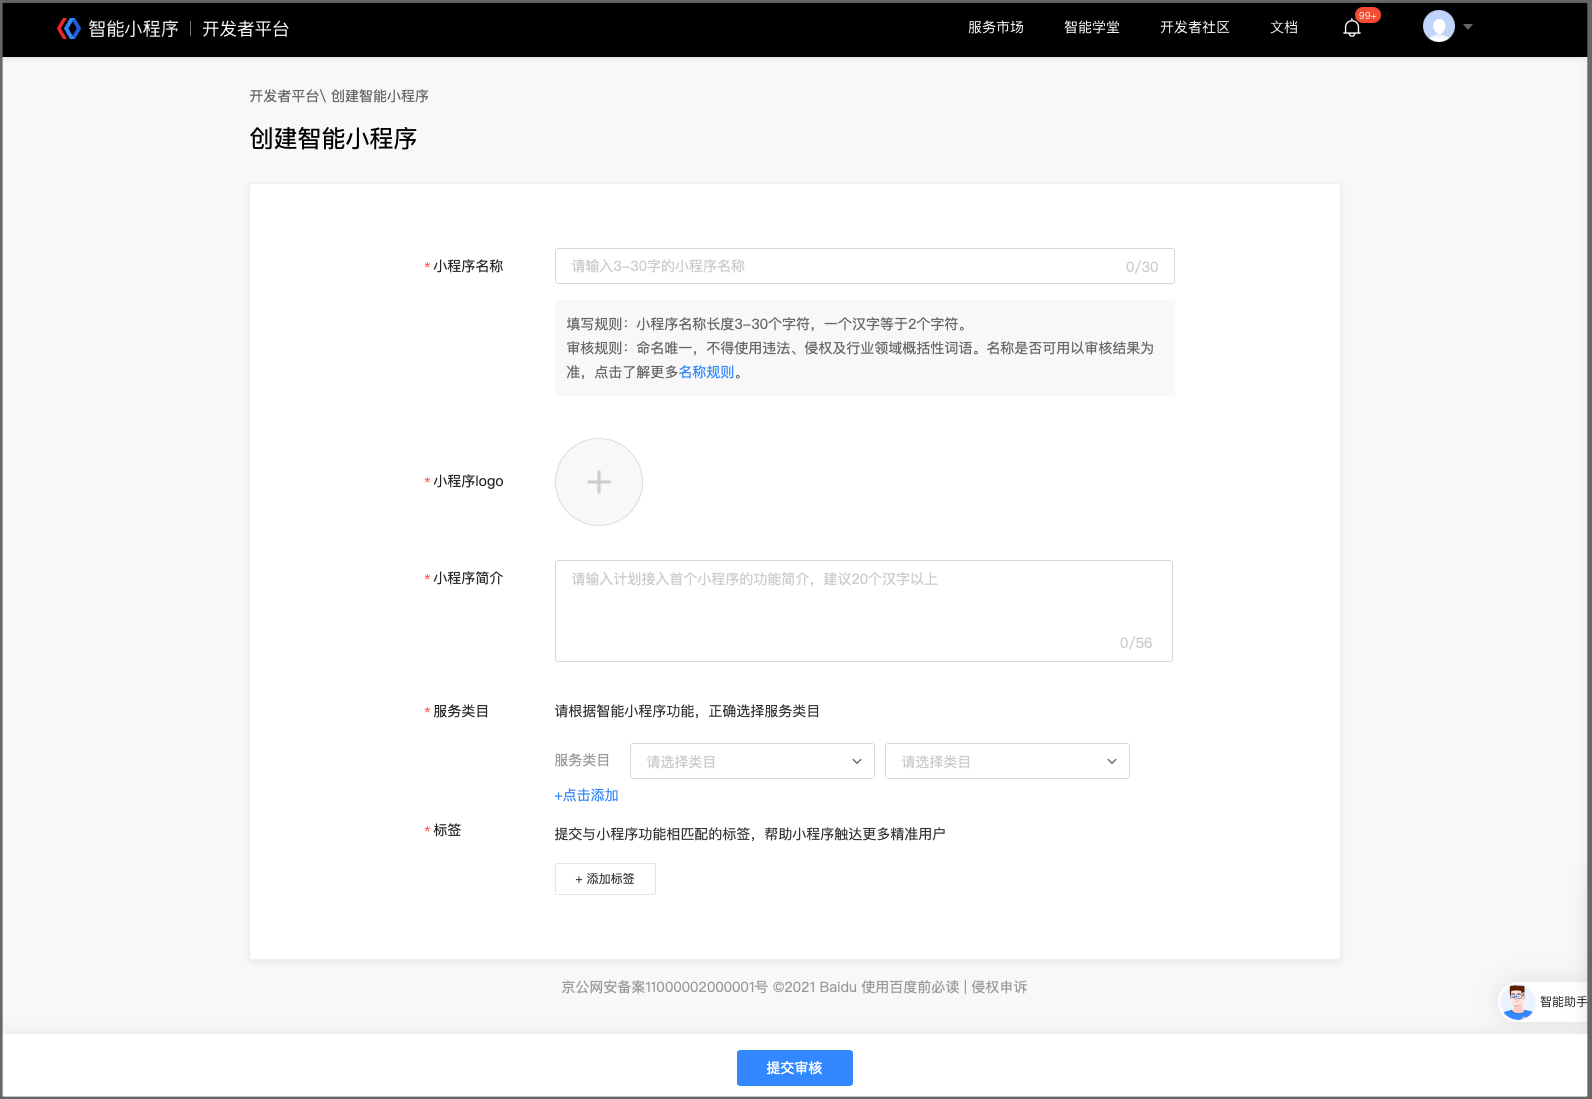Viewport: 1592px width, 1099px height.
Task: Open 文档 in top navigation
Action: 1284,28
